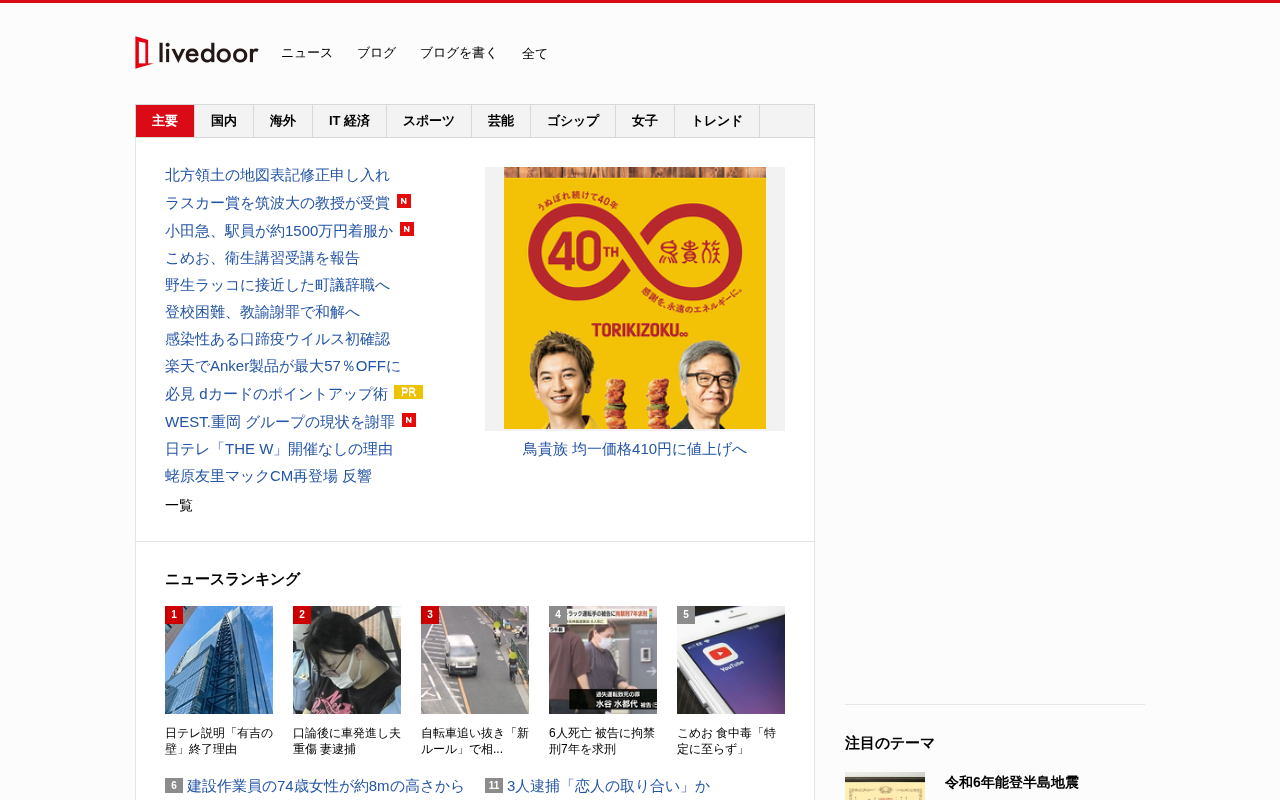The height and width of the screenshot is (800, 1280).
Task: Open the ゴシップ tab
Action: coord(573,121)
